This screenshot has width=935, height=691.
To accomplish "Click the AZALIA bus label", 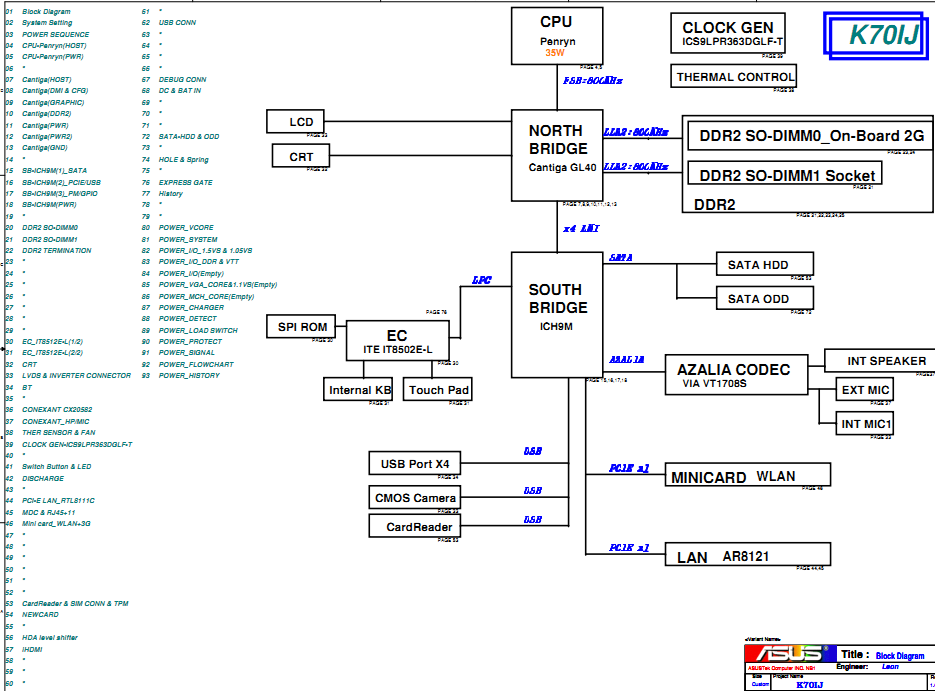I will 627,360.
